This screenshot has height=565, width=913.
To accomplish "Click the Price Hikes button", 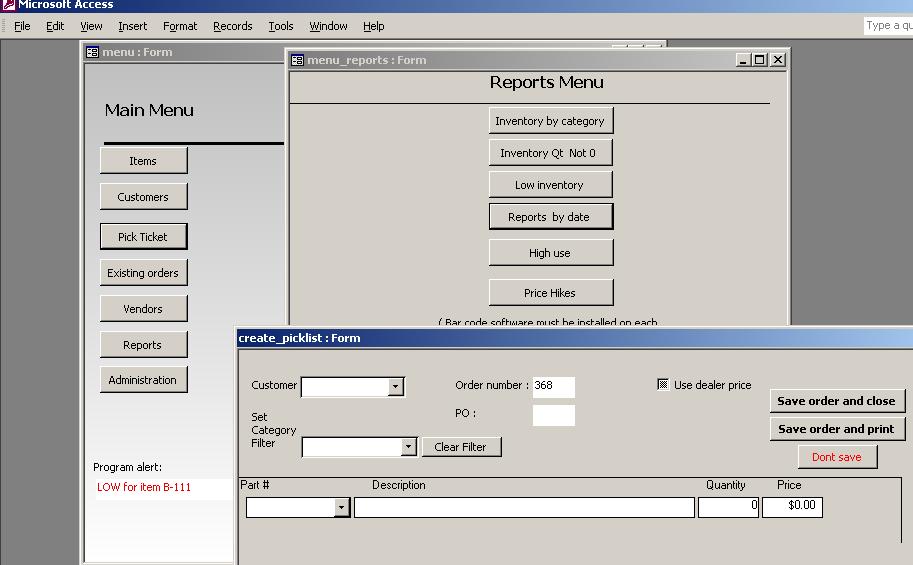I will [x=550, y=292].
